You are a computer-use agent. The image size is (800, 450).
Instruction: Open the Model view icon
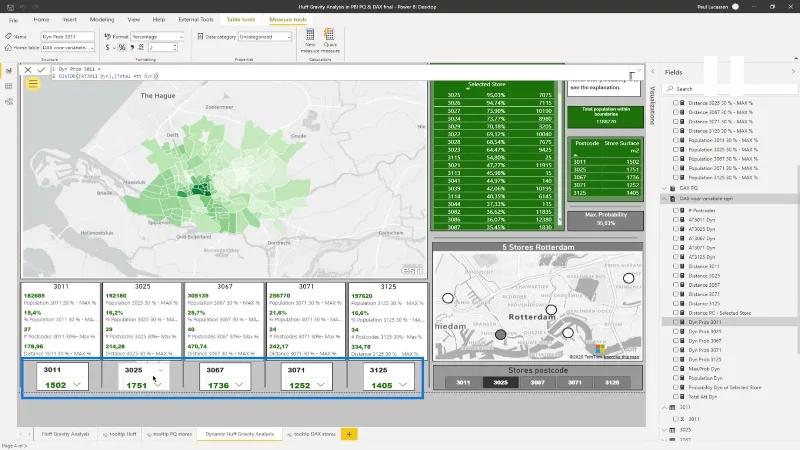9,102
